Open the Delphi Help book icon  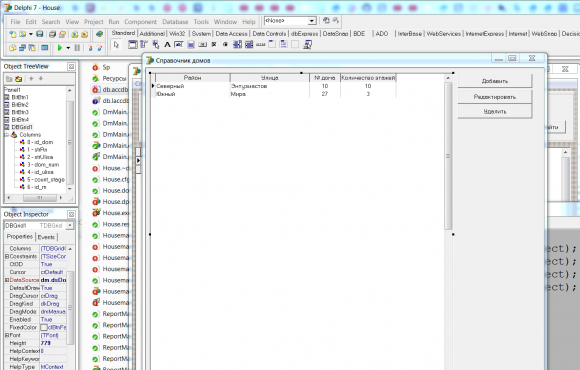pyautogui.click(x=99, y=34)
